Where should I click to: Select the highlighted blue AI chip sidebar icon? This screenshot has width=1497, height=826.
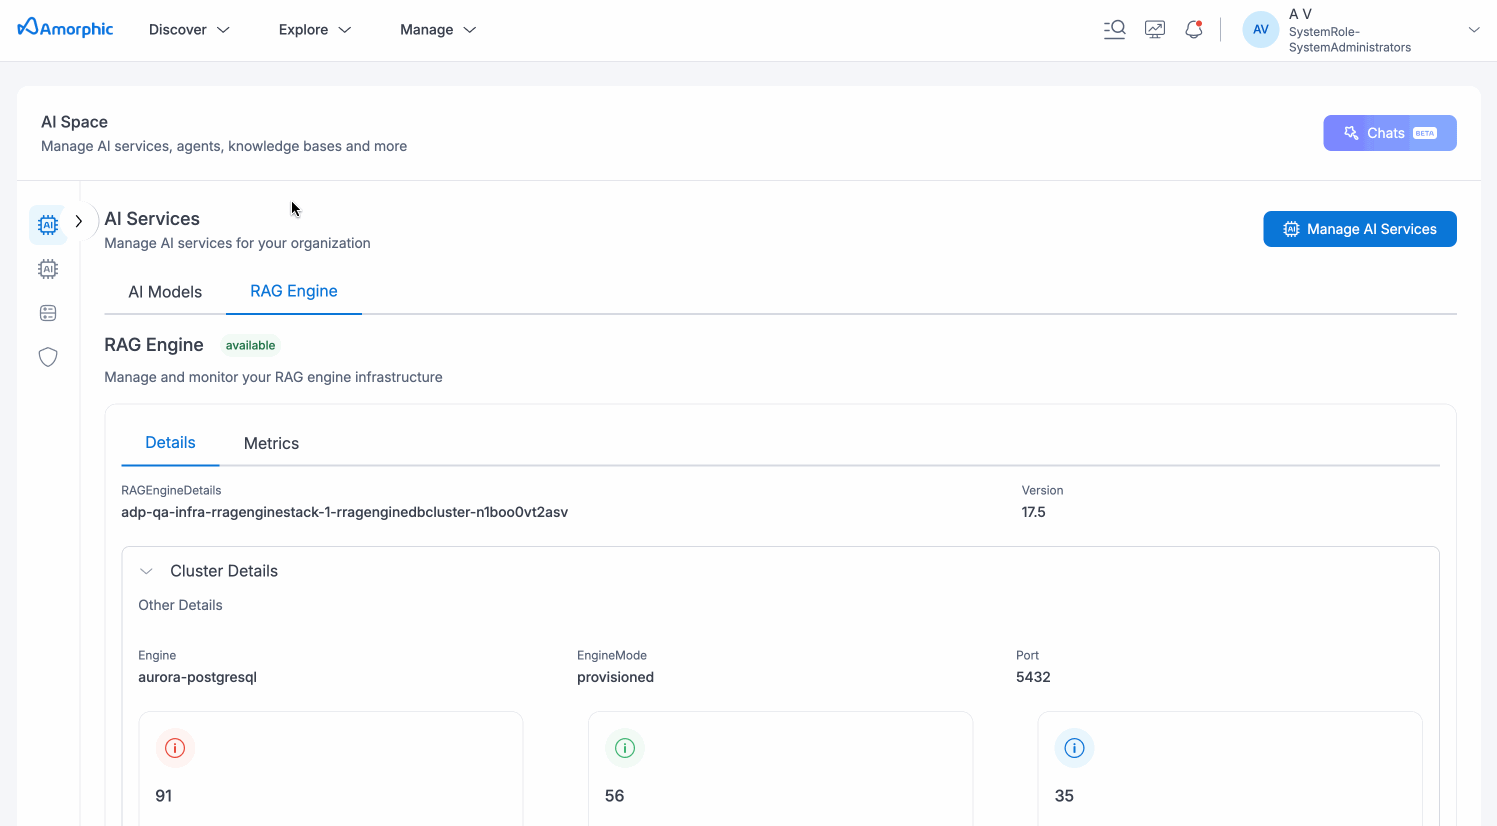[x=48, y=225]
